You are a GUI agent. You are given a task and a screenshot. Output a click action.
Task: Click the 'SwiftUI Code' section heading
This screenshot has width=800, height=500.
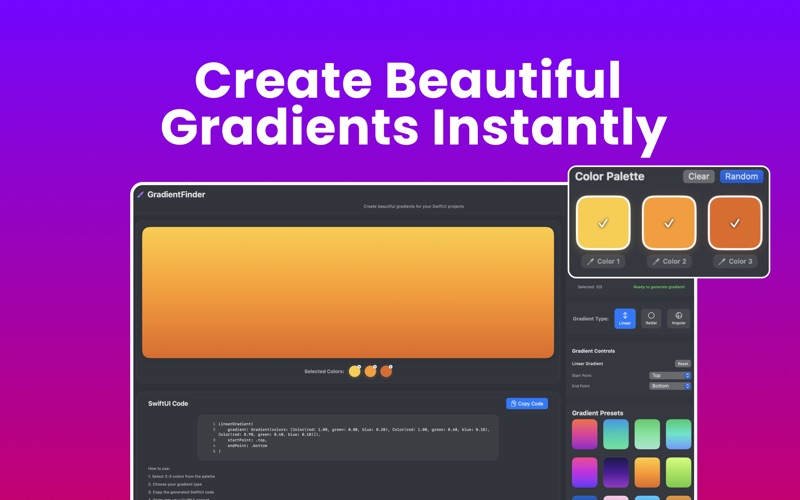click(x=168, y=404)
